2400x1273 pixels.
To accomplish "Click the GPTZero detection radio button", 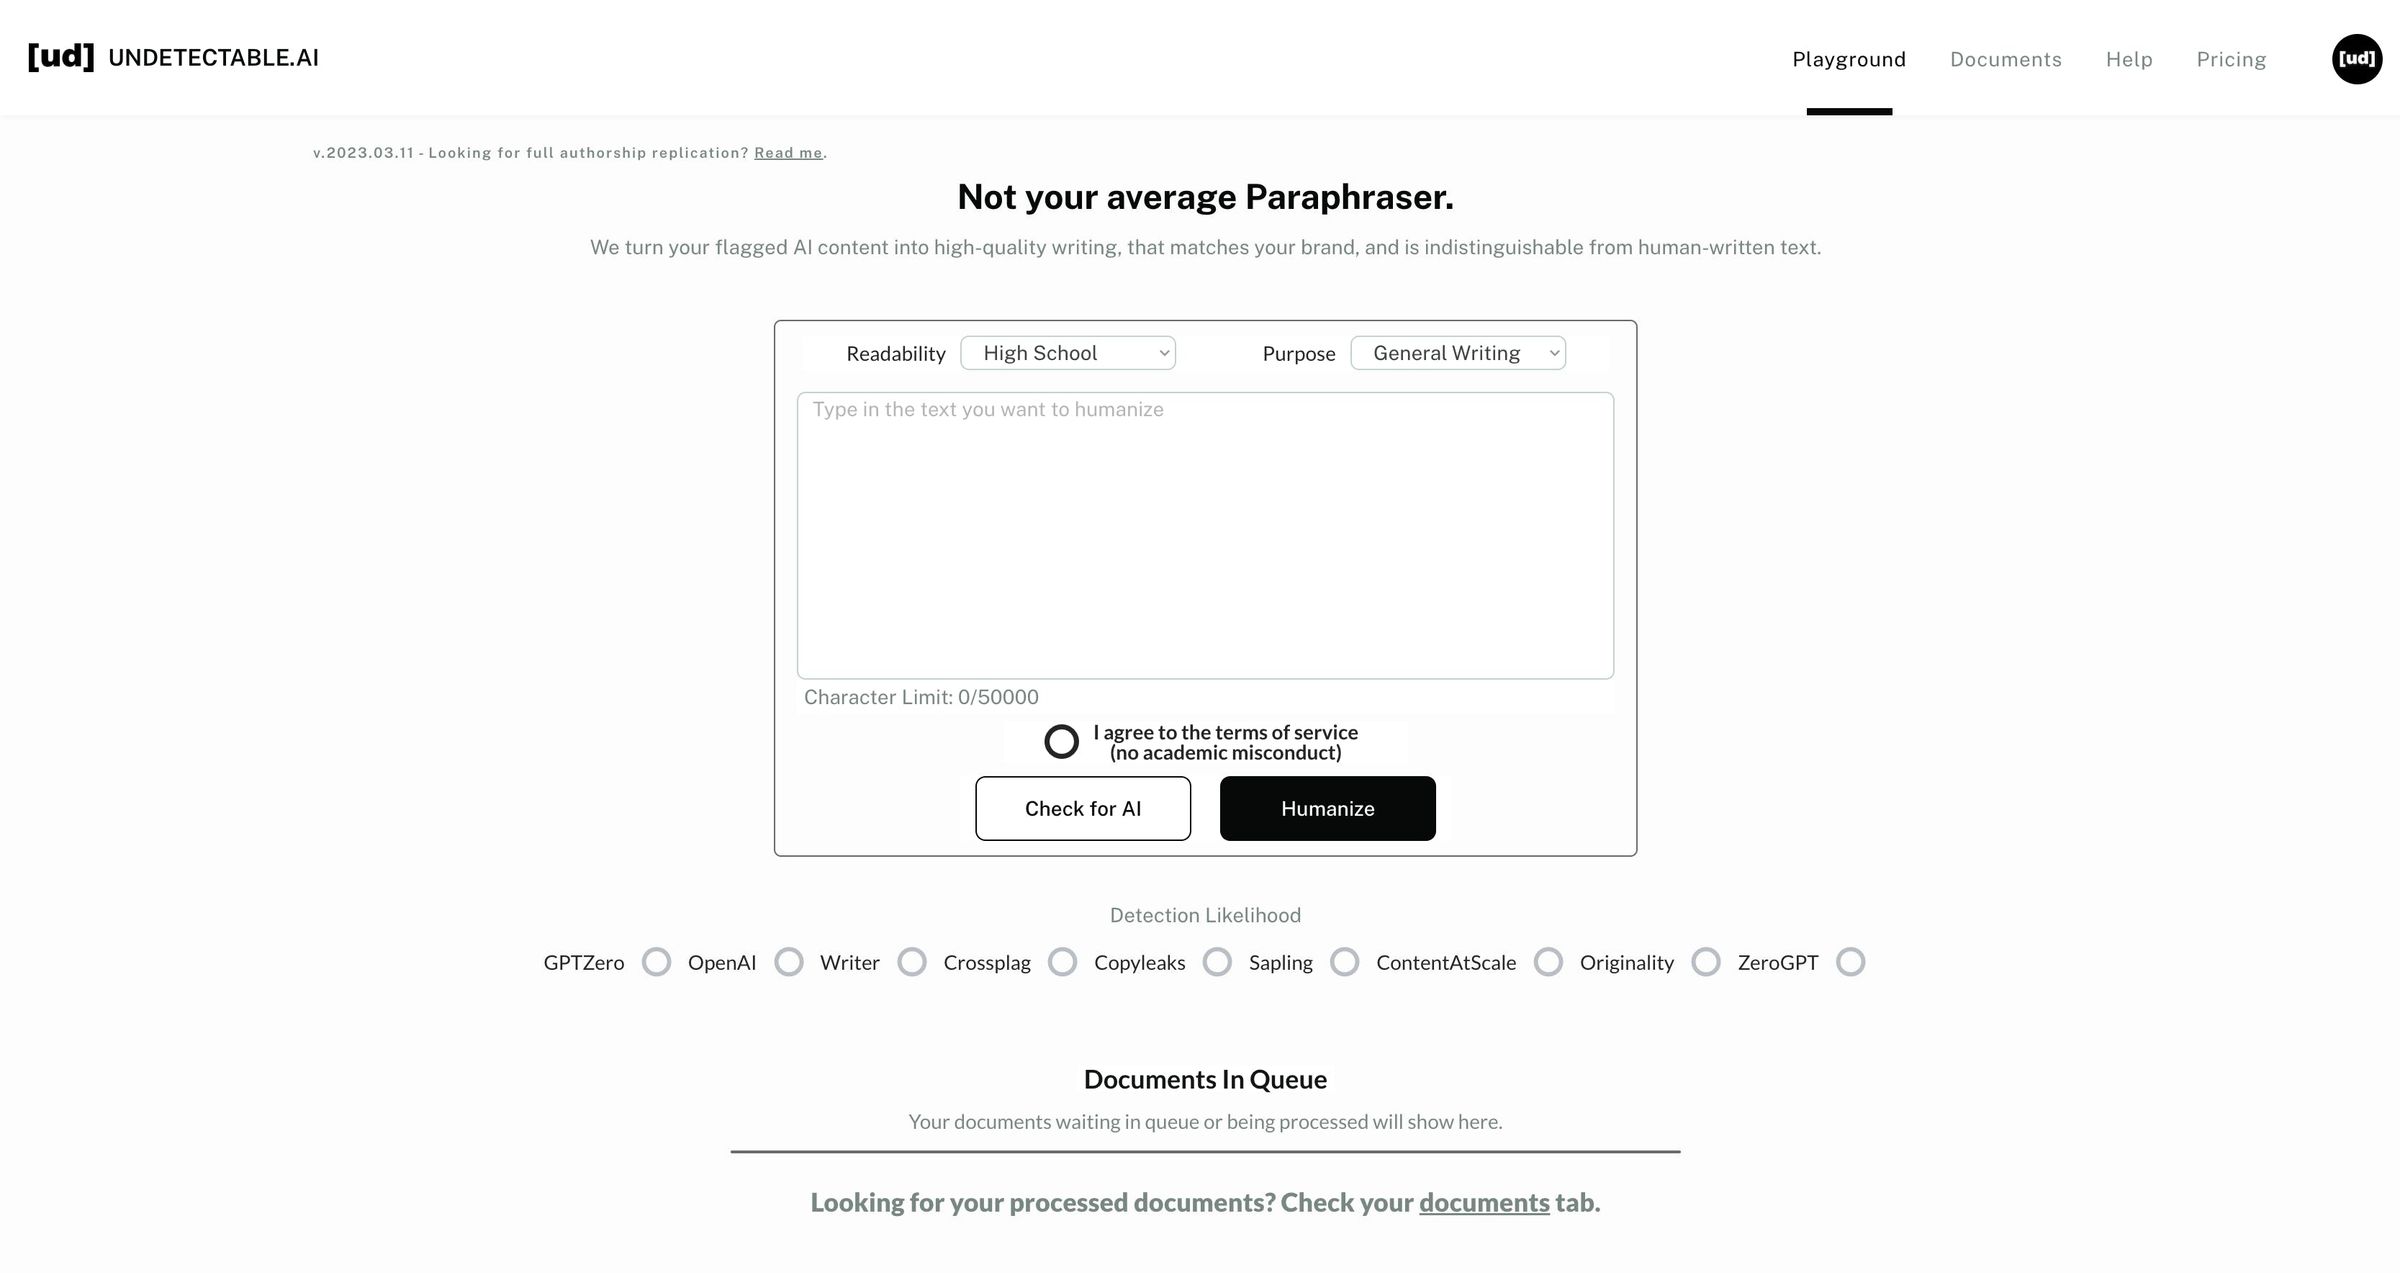I will pyautogui.click(x=654, y=962).
